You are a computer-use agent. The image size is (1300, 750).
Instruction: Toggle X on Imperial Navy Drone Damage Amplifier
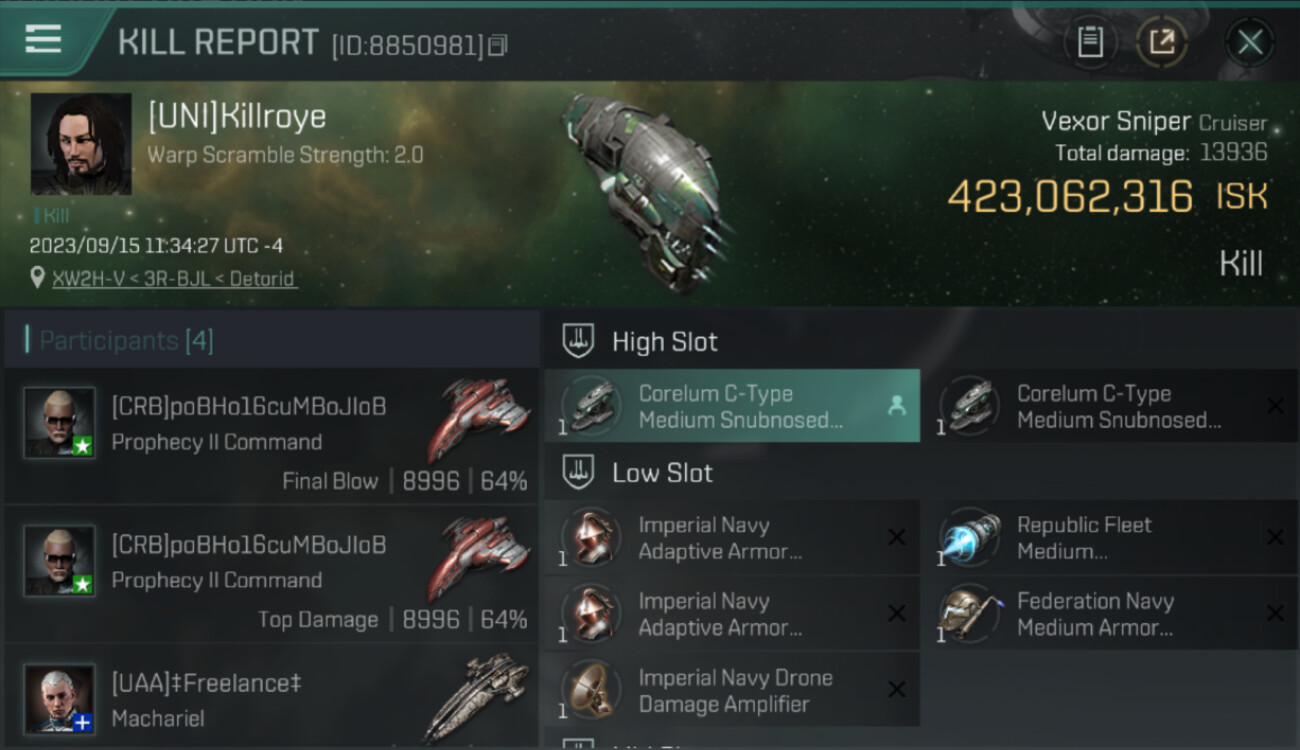coord(897,690)
